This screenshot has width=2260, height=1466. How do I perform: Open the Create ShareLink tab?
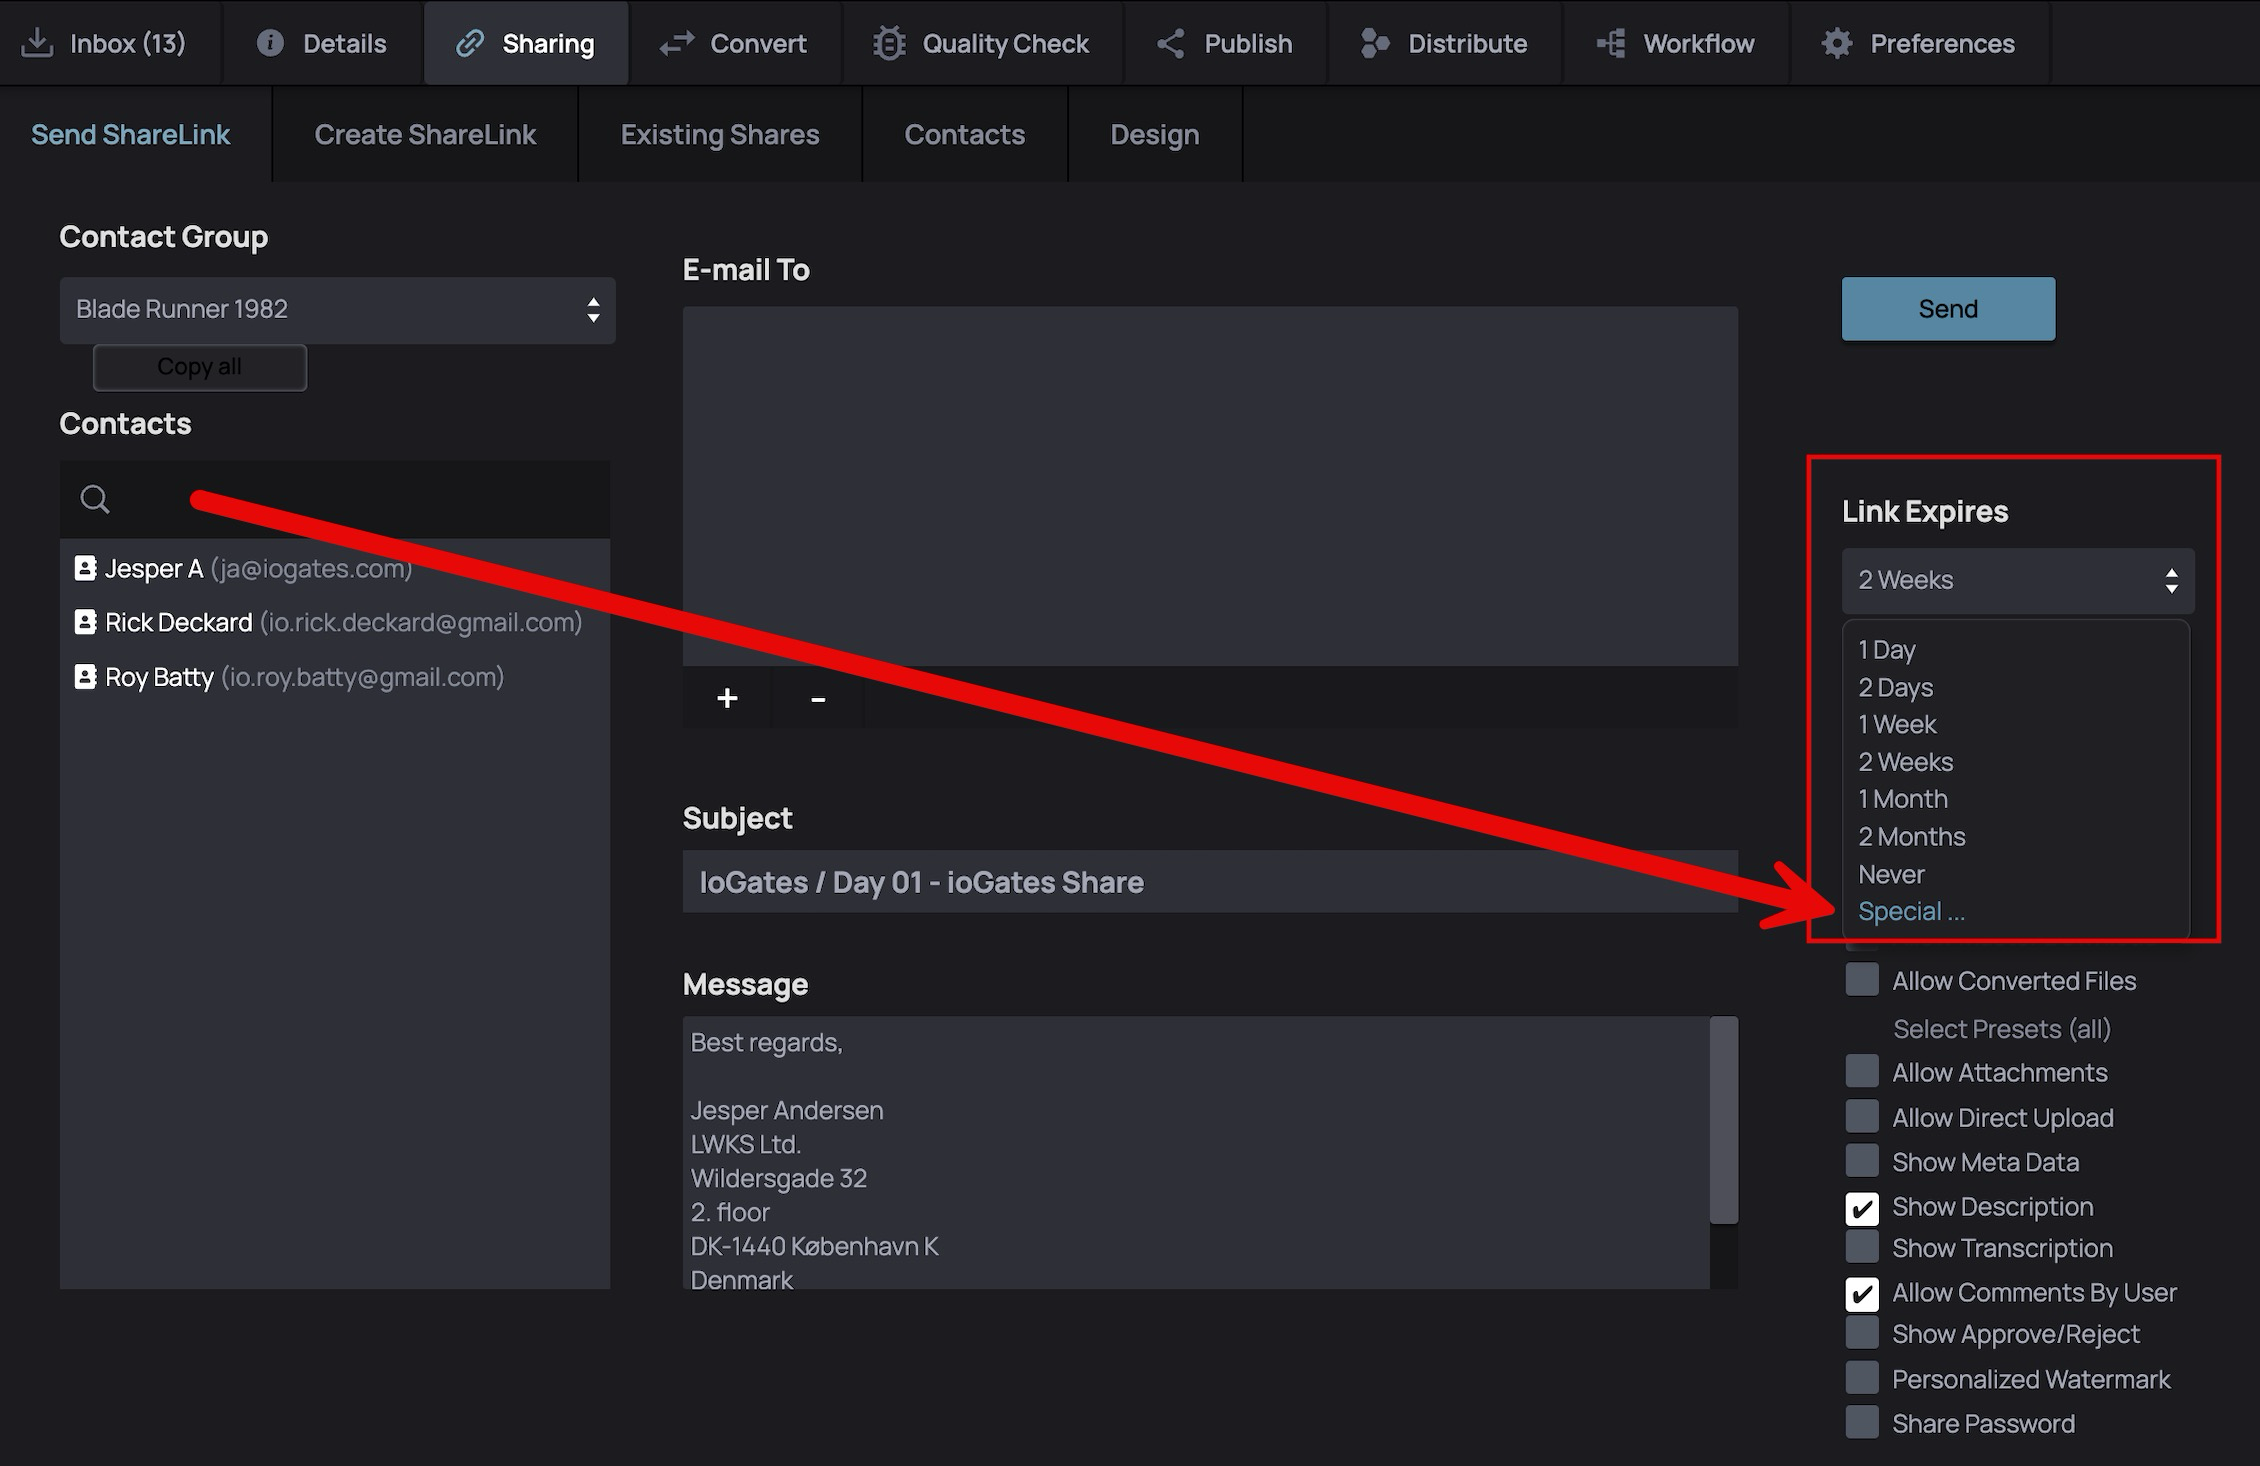point(425,134)
